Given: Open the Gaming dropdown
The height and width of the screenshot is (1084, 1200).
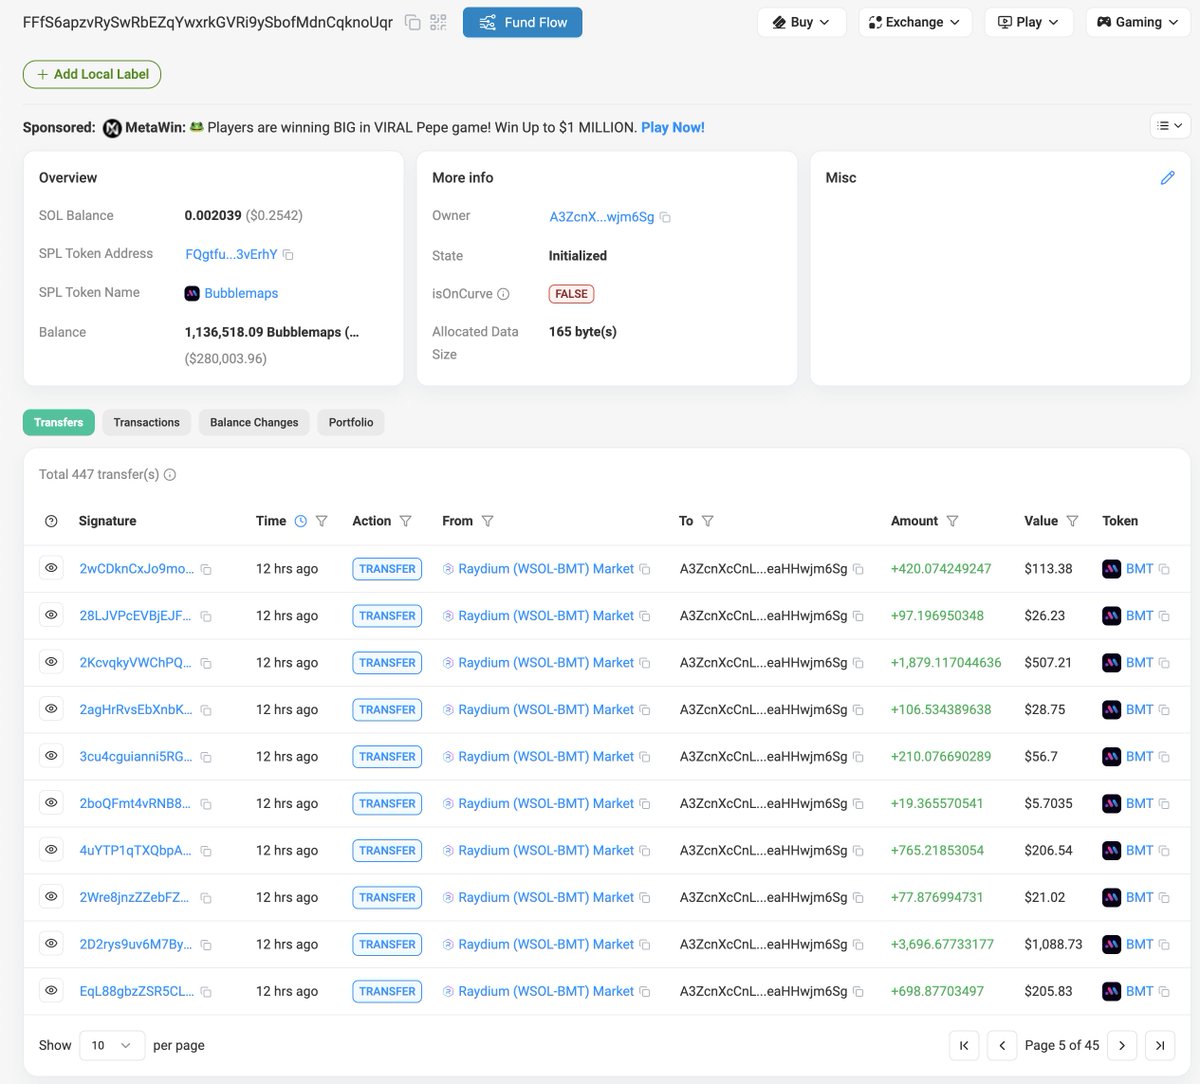Looking at the screenshot, I should (1138, 22).
